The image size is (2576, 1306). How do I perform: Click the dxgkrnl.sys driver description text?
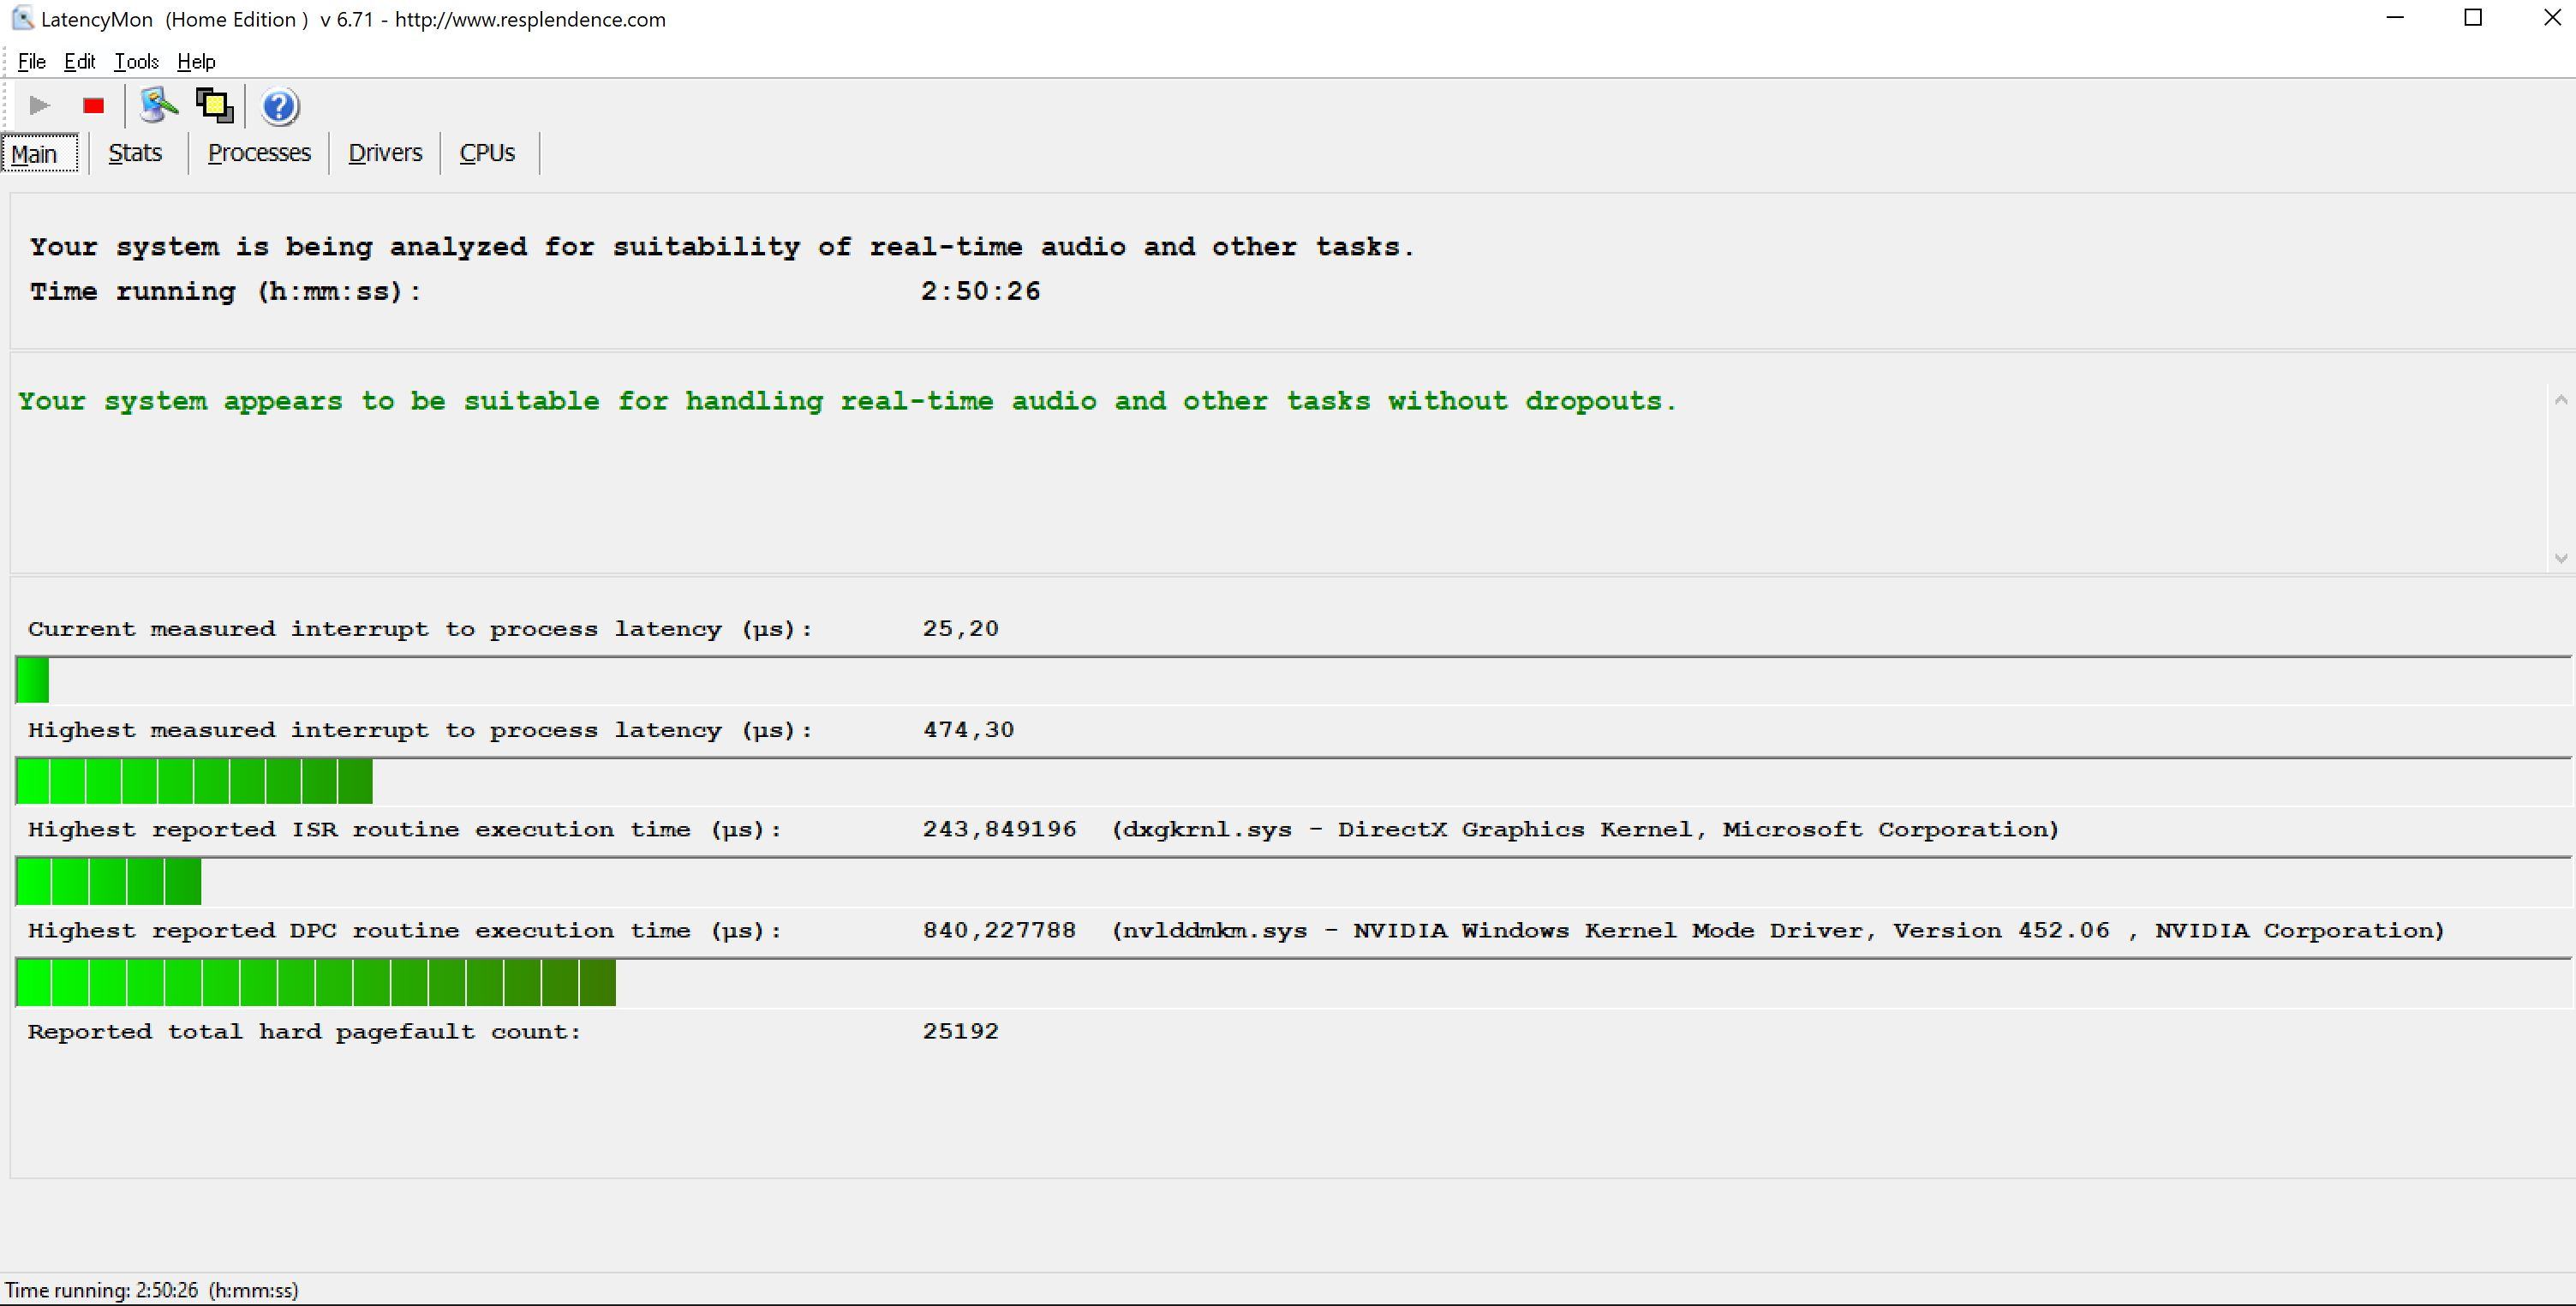point(1585,830)
